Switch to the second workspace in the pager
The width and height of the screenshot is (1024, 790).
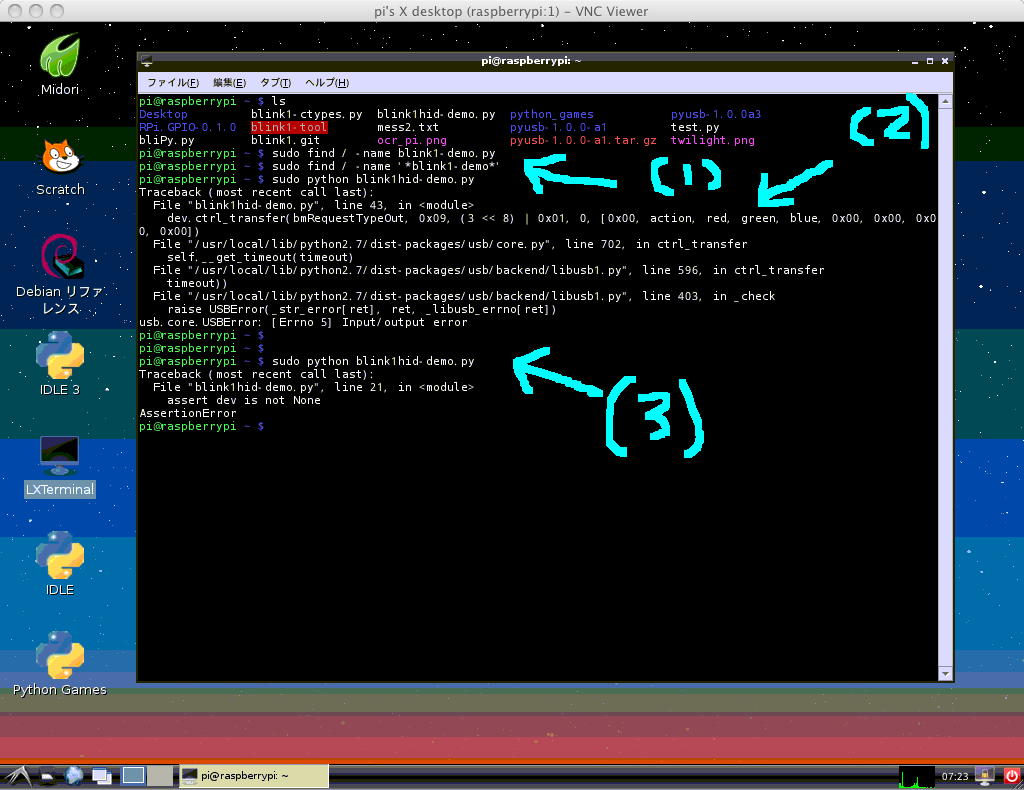point(160,776)
